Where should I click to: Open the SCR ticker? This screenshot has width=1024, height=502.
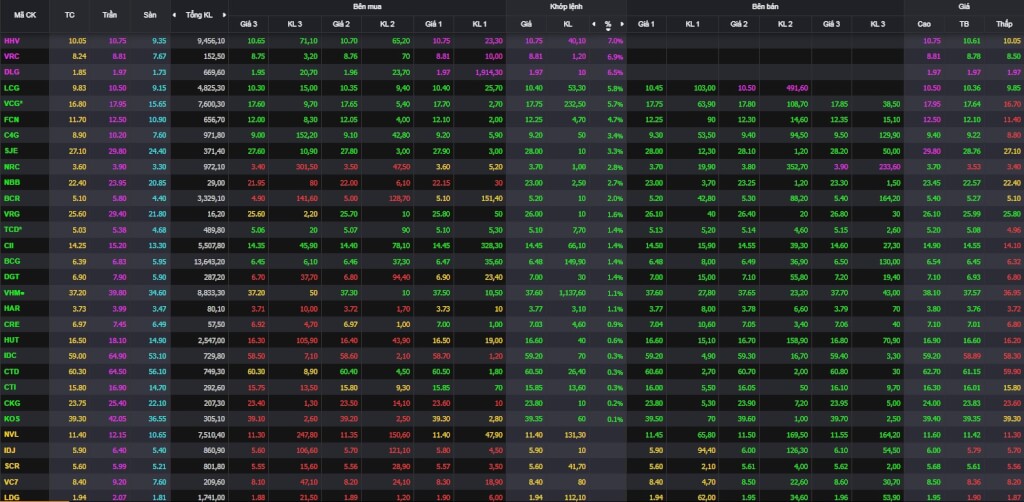click(x=12, y=465)
